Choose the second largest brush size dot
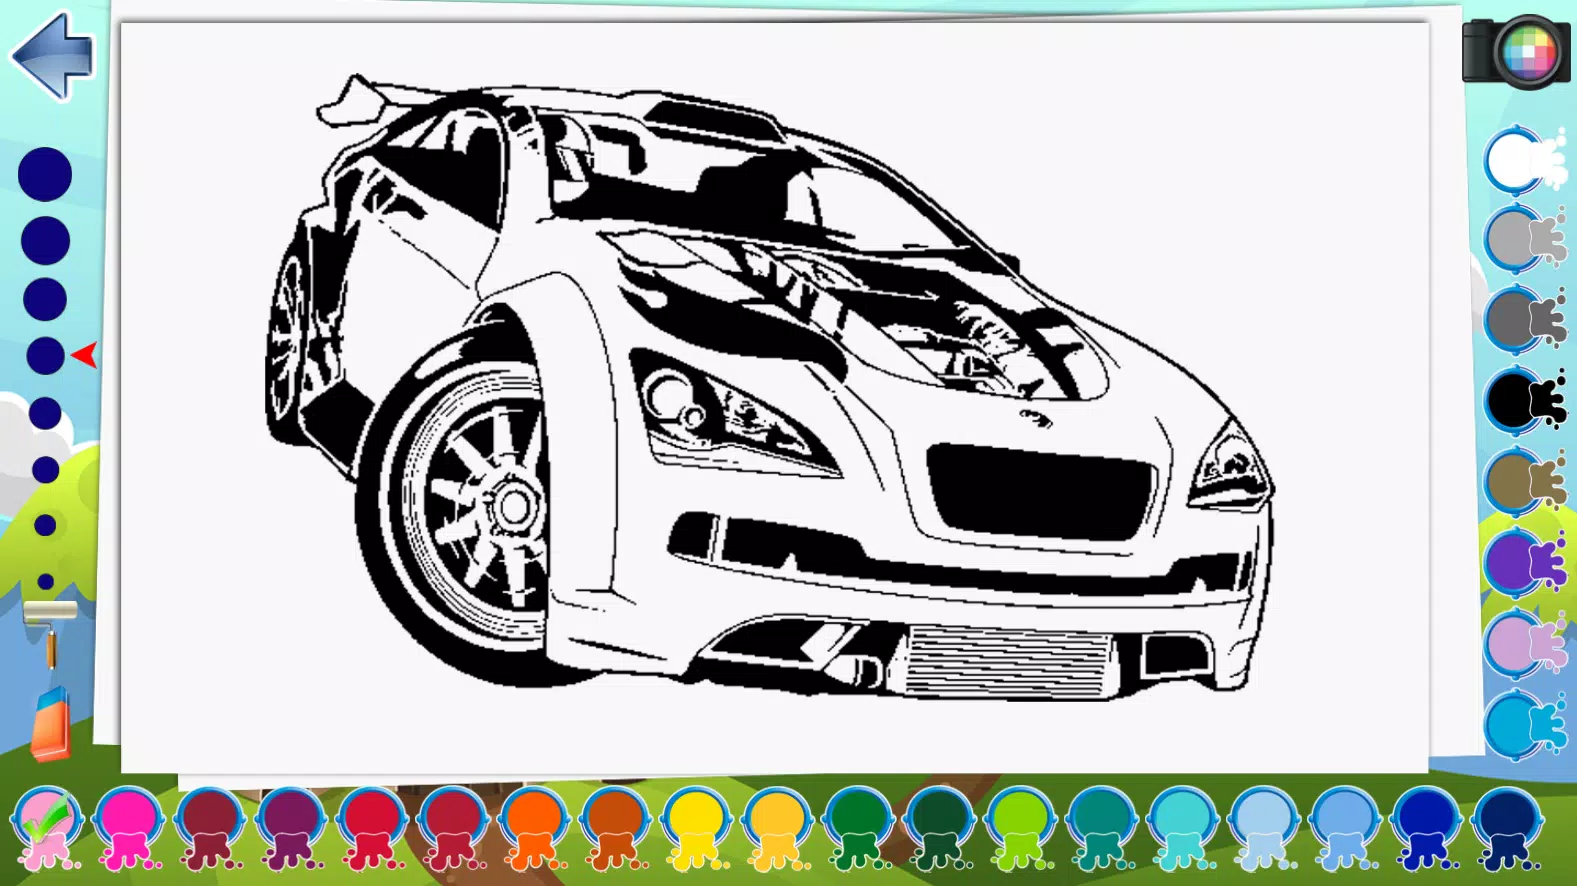Screen dimensions: 1577x886 click(x=45, y=240)
